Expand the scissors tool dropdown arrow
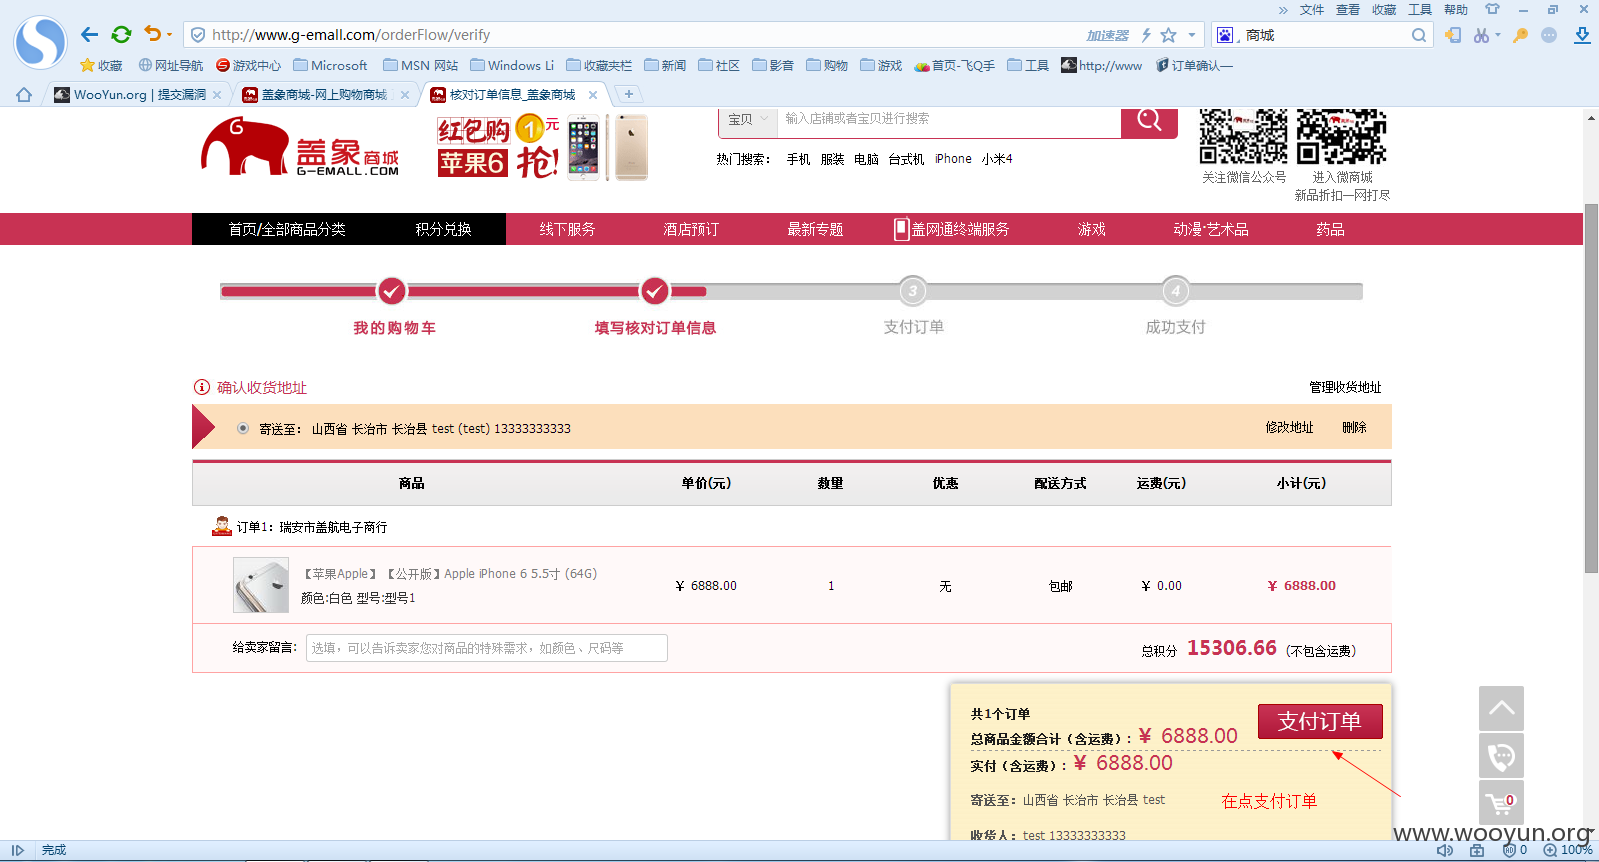 (x=1498, y=35)
